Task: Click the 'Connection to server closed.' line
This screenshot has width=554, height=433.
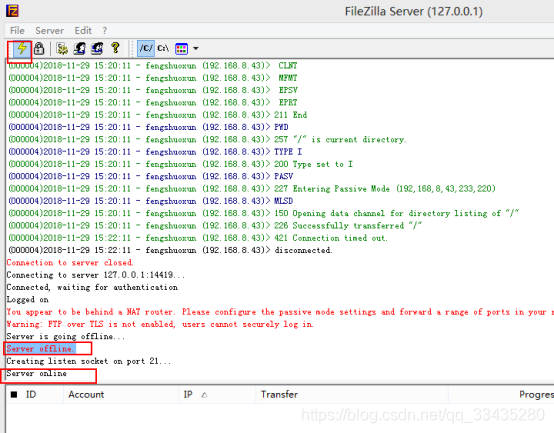Action: coord(70,263)
